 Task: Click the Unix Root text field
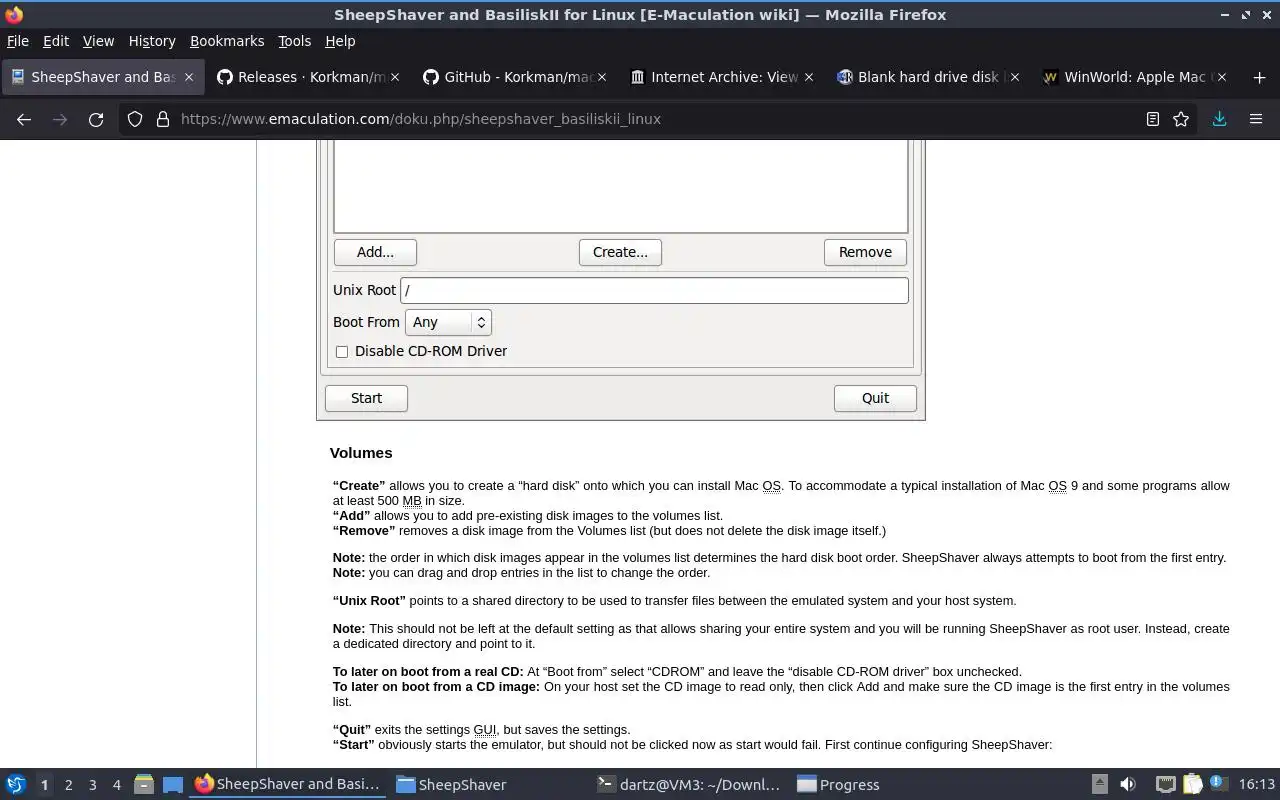point(654,290)
